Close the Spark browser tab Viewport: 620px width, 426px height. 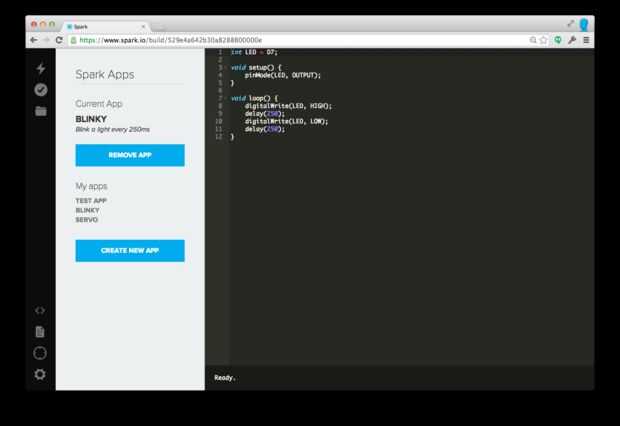pos(143,27)
